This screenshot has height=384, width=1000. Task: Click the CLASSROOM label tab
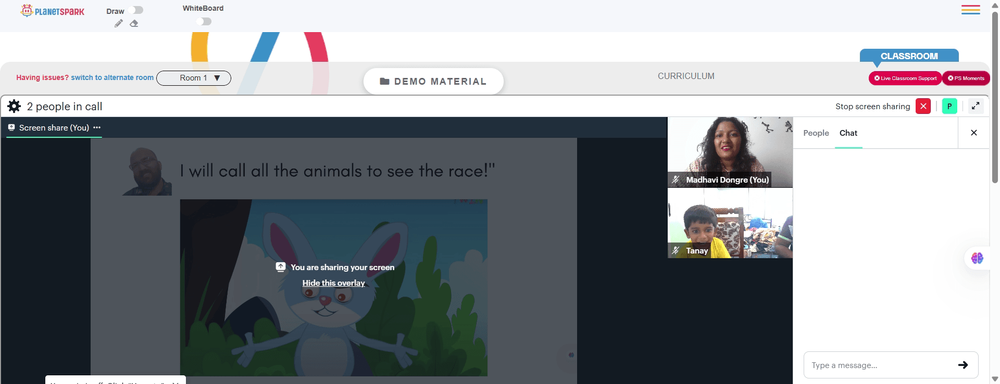click(x=909, y=56)
